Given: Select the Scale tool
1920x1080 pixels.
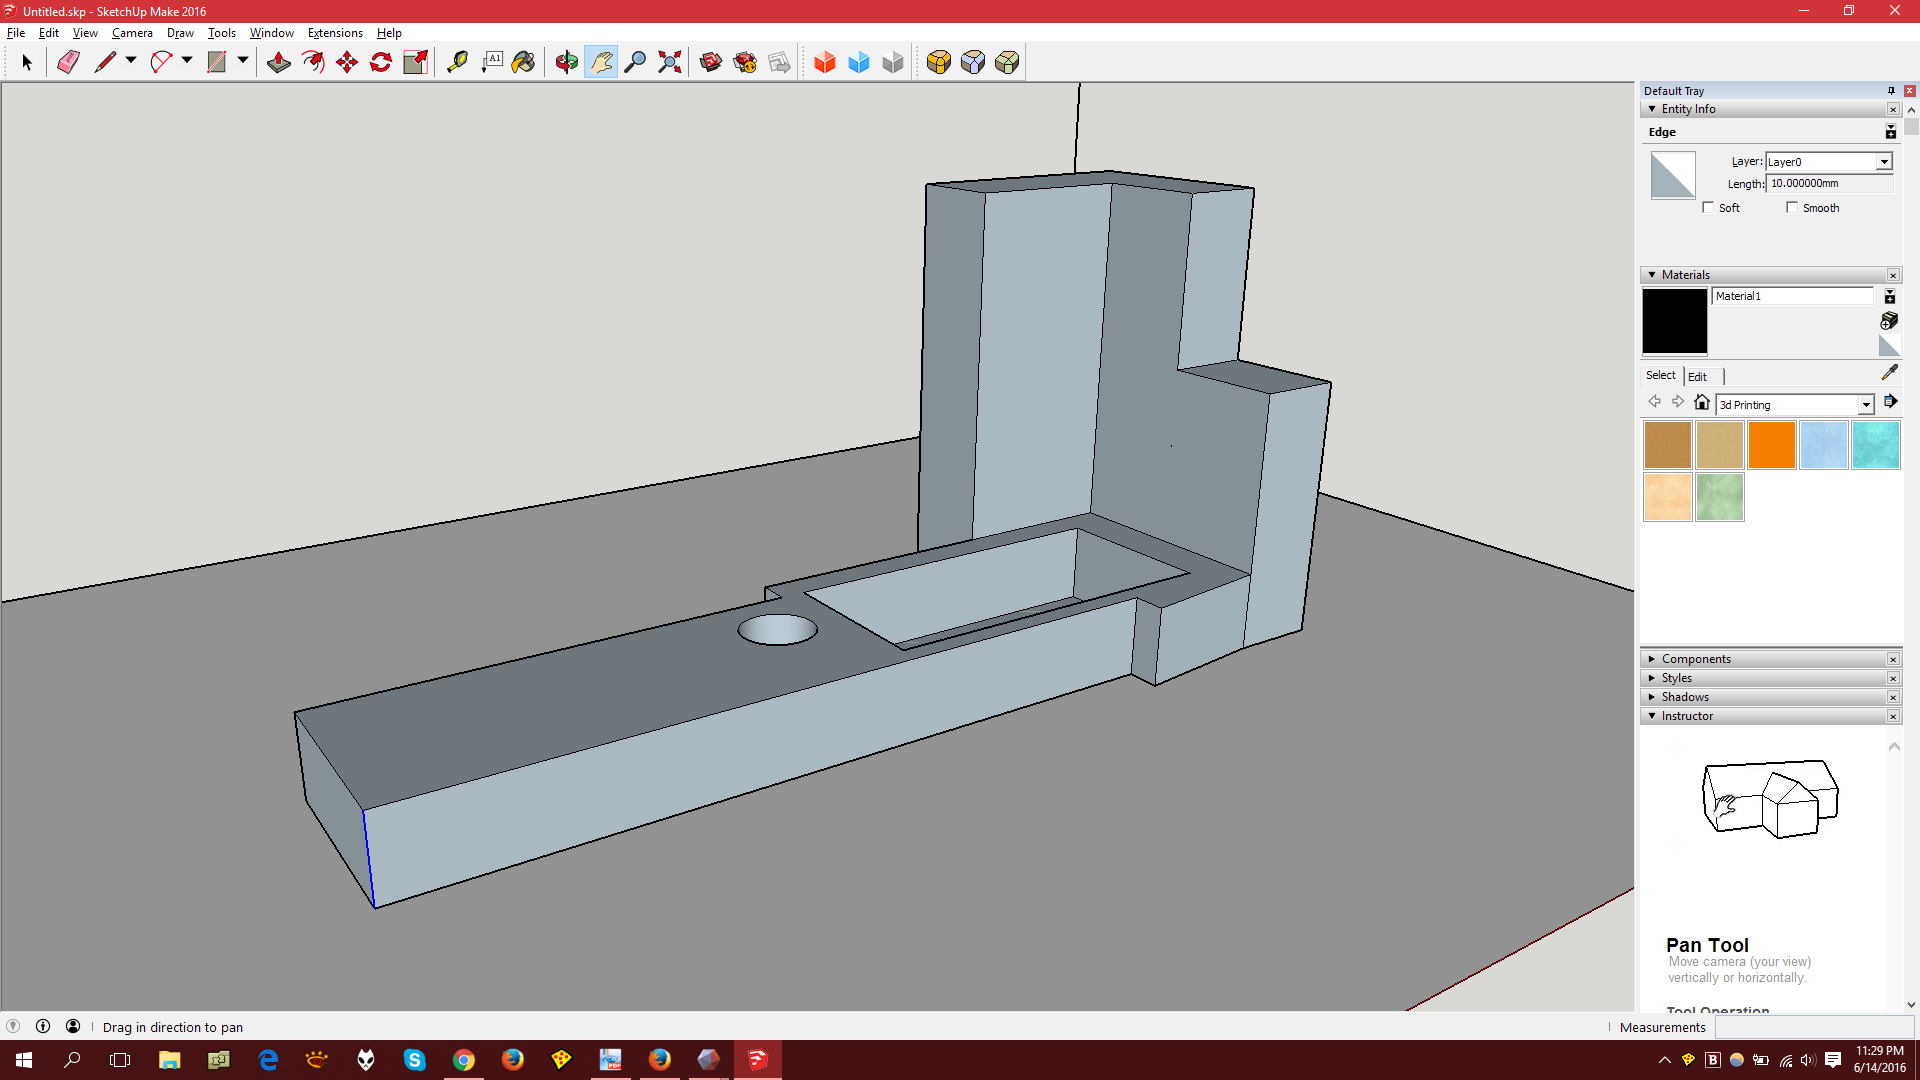Looking at the screenshot, I should pyautogui.click(x=415, y=62).
